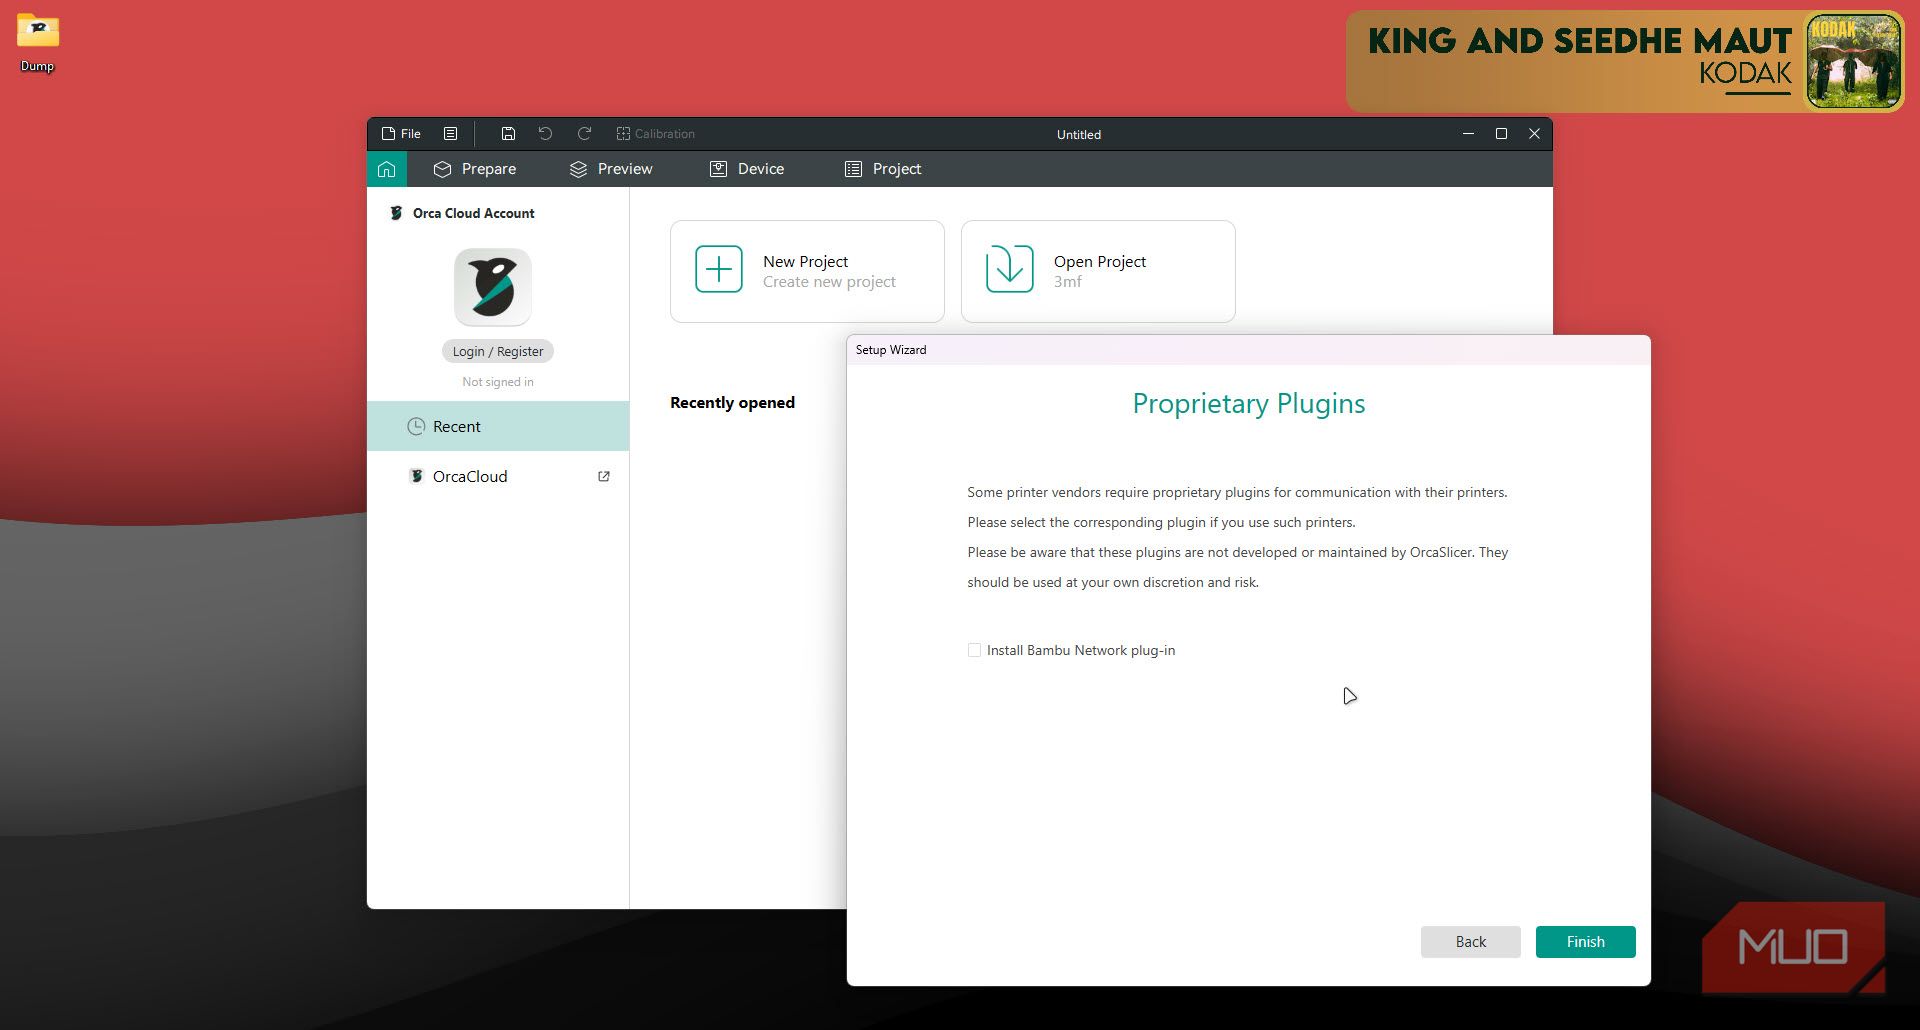Click Finish in the Setup Wizard
The width and height of the screenshot is (1920, 1030).
pos(1586,942)
